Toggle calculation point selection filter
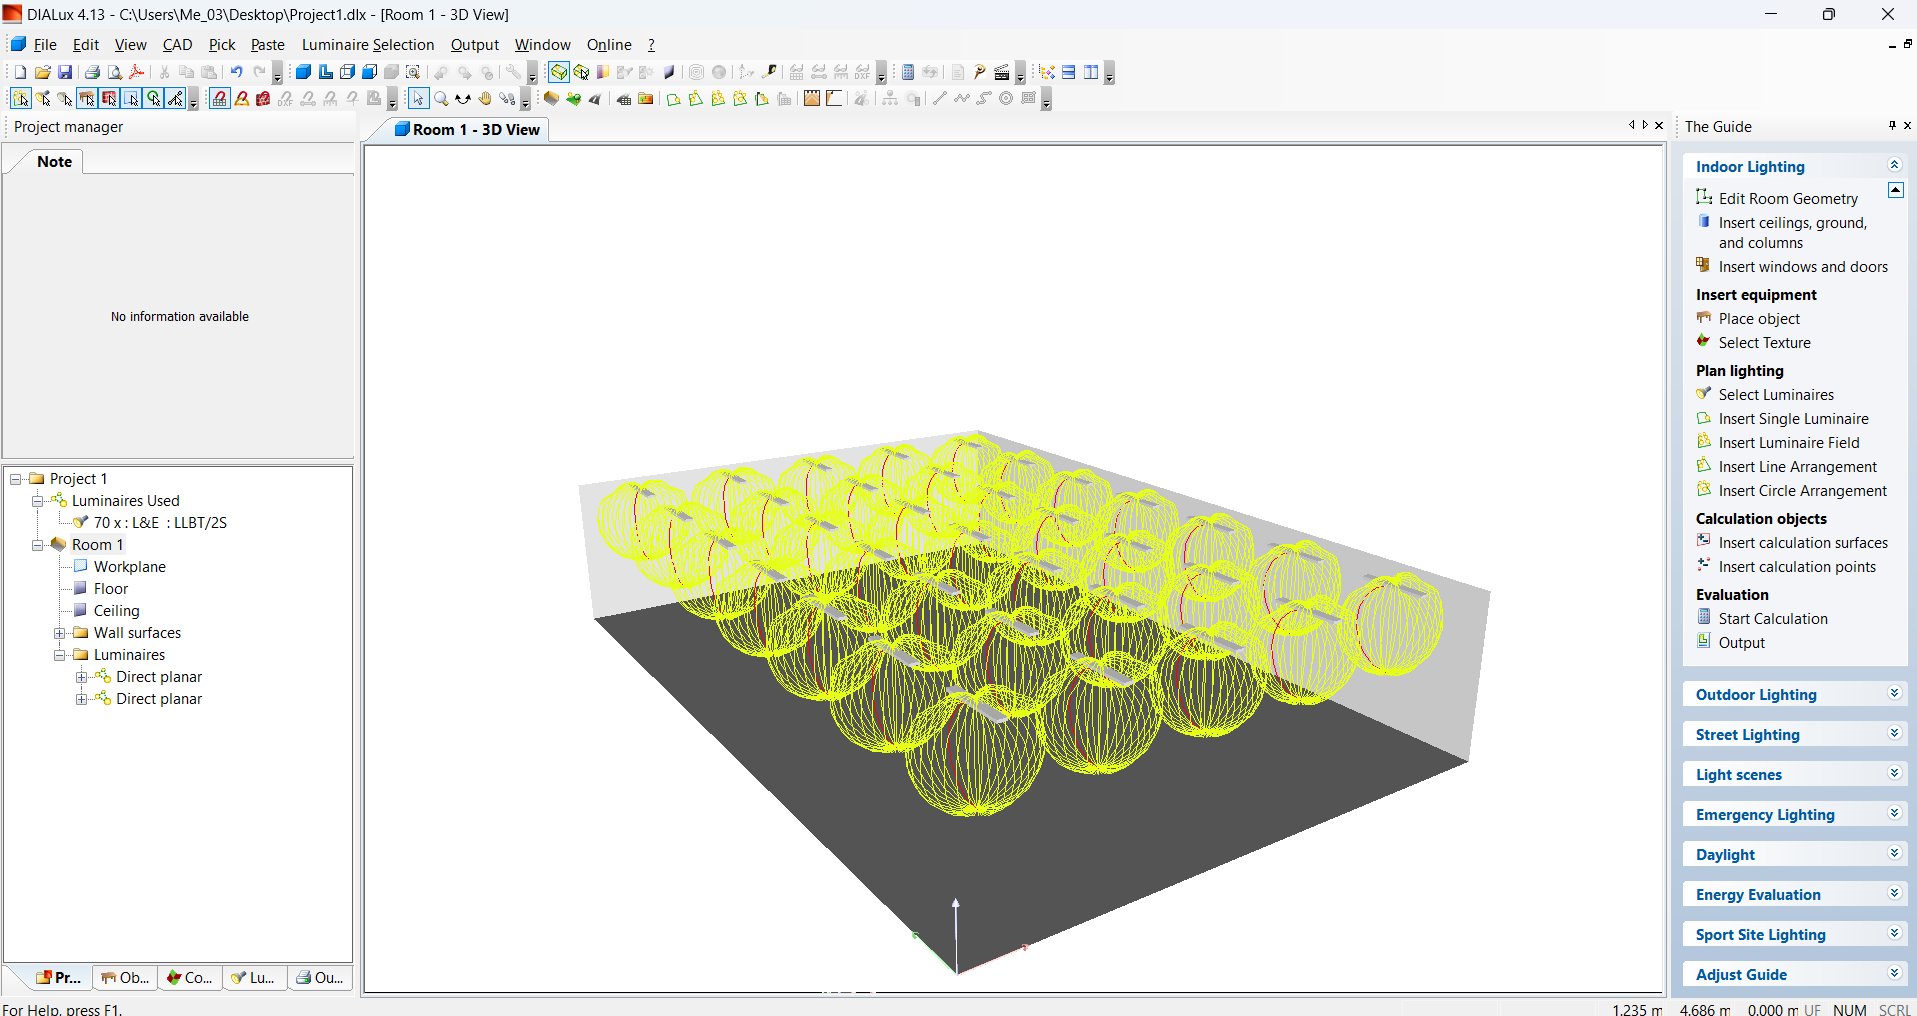The width and height of the screenshot is (1917, 1016). coord(153,98)
